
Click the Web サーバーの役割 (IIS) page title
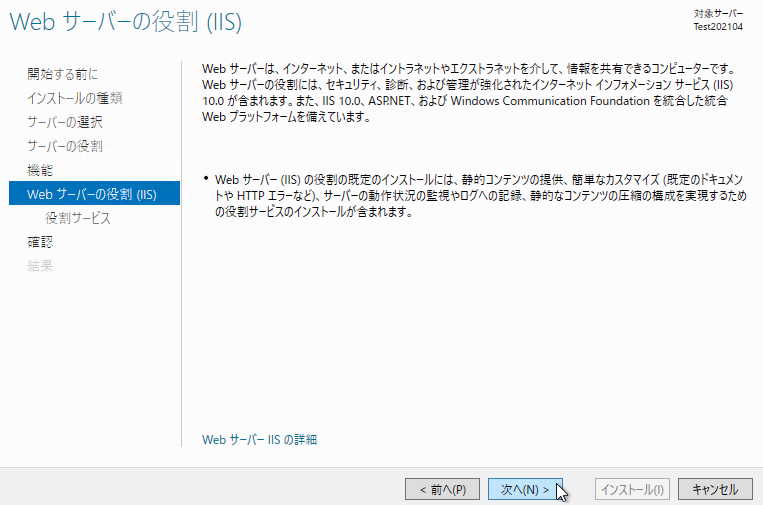(x=126, y=21)
